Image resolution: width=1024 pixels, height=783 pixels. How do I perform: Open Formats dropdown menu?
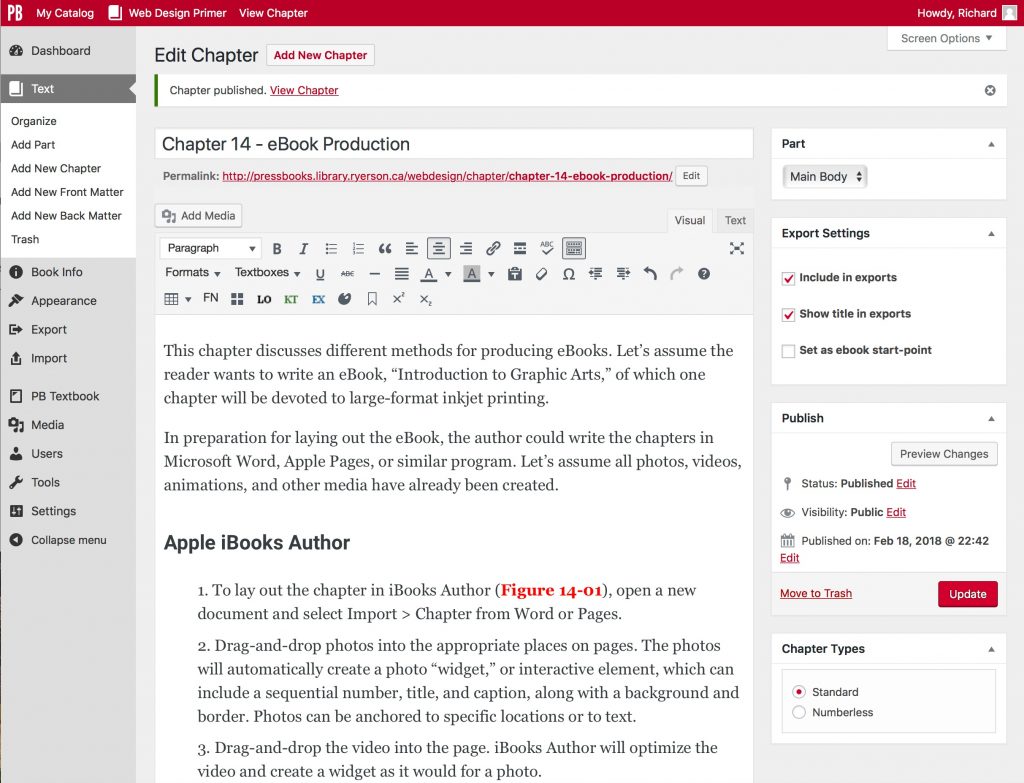click(193, 273)
